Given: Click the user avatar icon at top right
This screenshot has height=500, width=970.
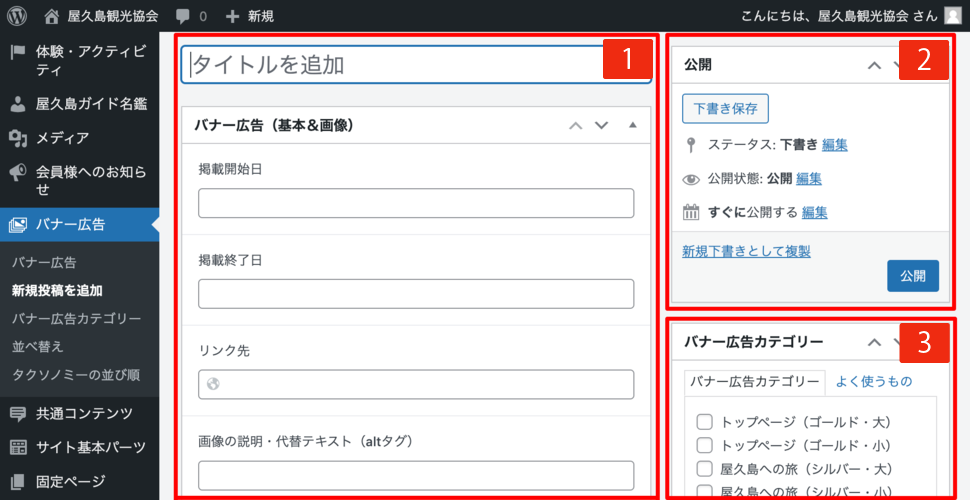Looking at the screenshot, I should point(952,16).
